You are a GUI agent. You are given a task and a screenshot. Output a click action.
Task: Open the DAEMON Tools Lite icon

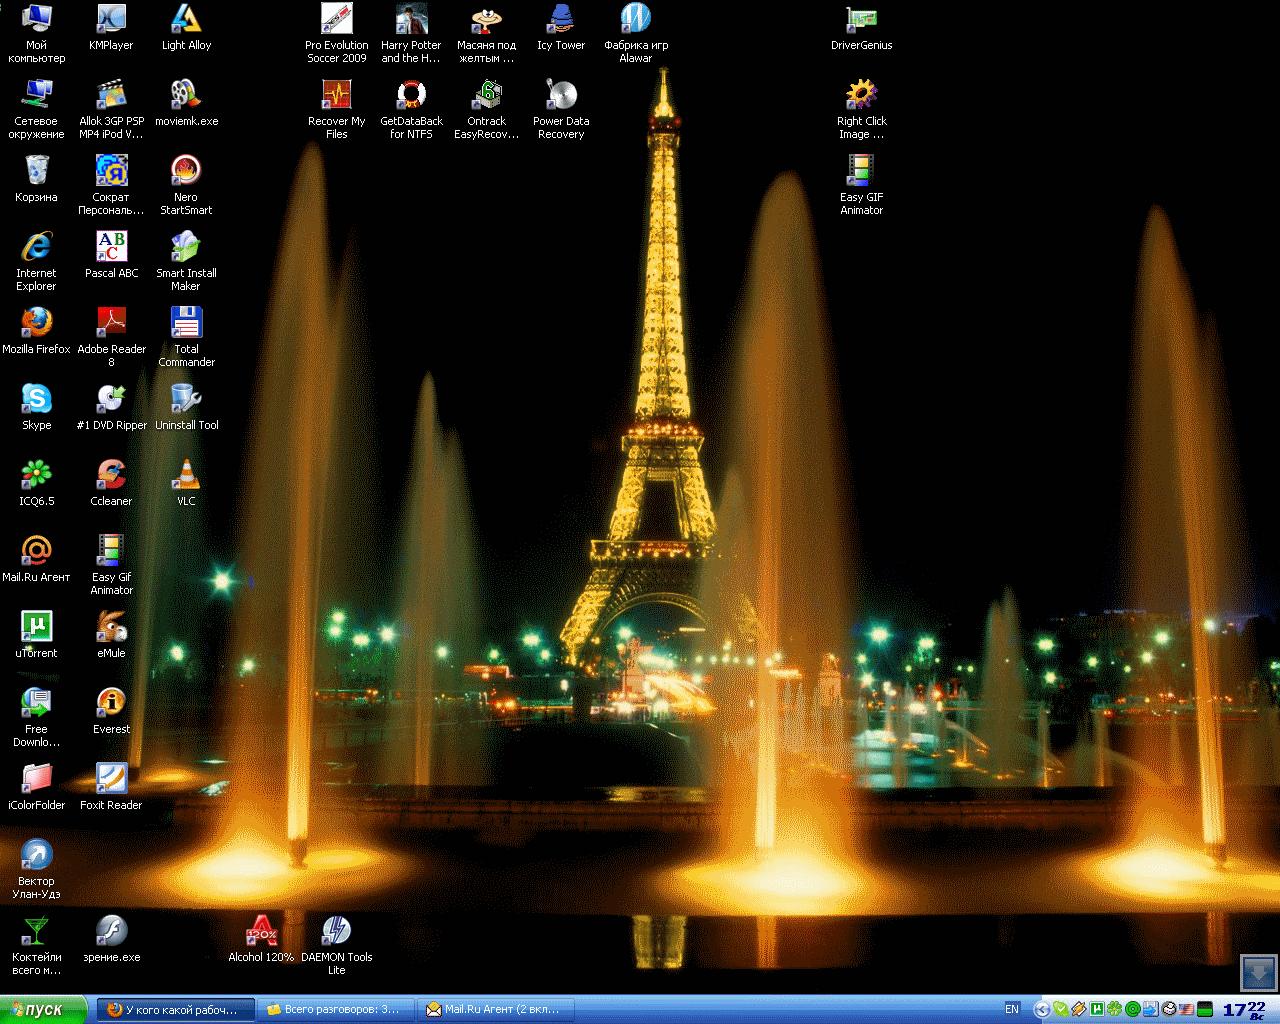coord(336,932)
